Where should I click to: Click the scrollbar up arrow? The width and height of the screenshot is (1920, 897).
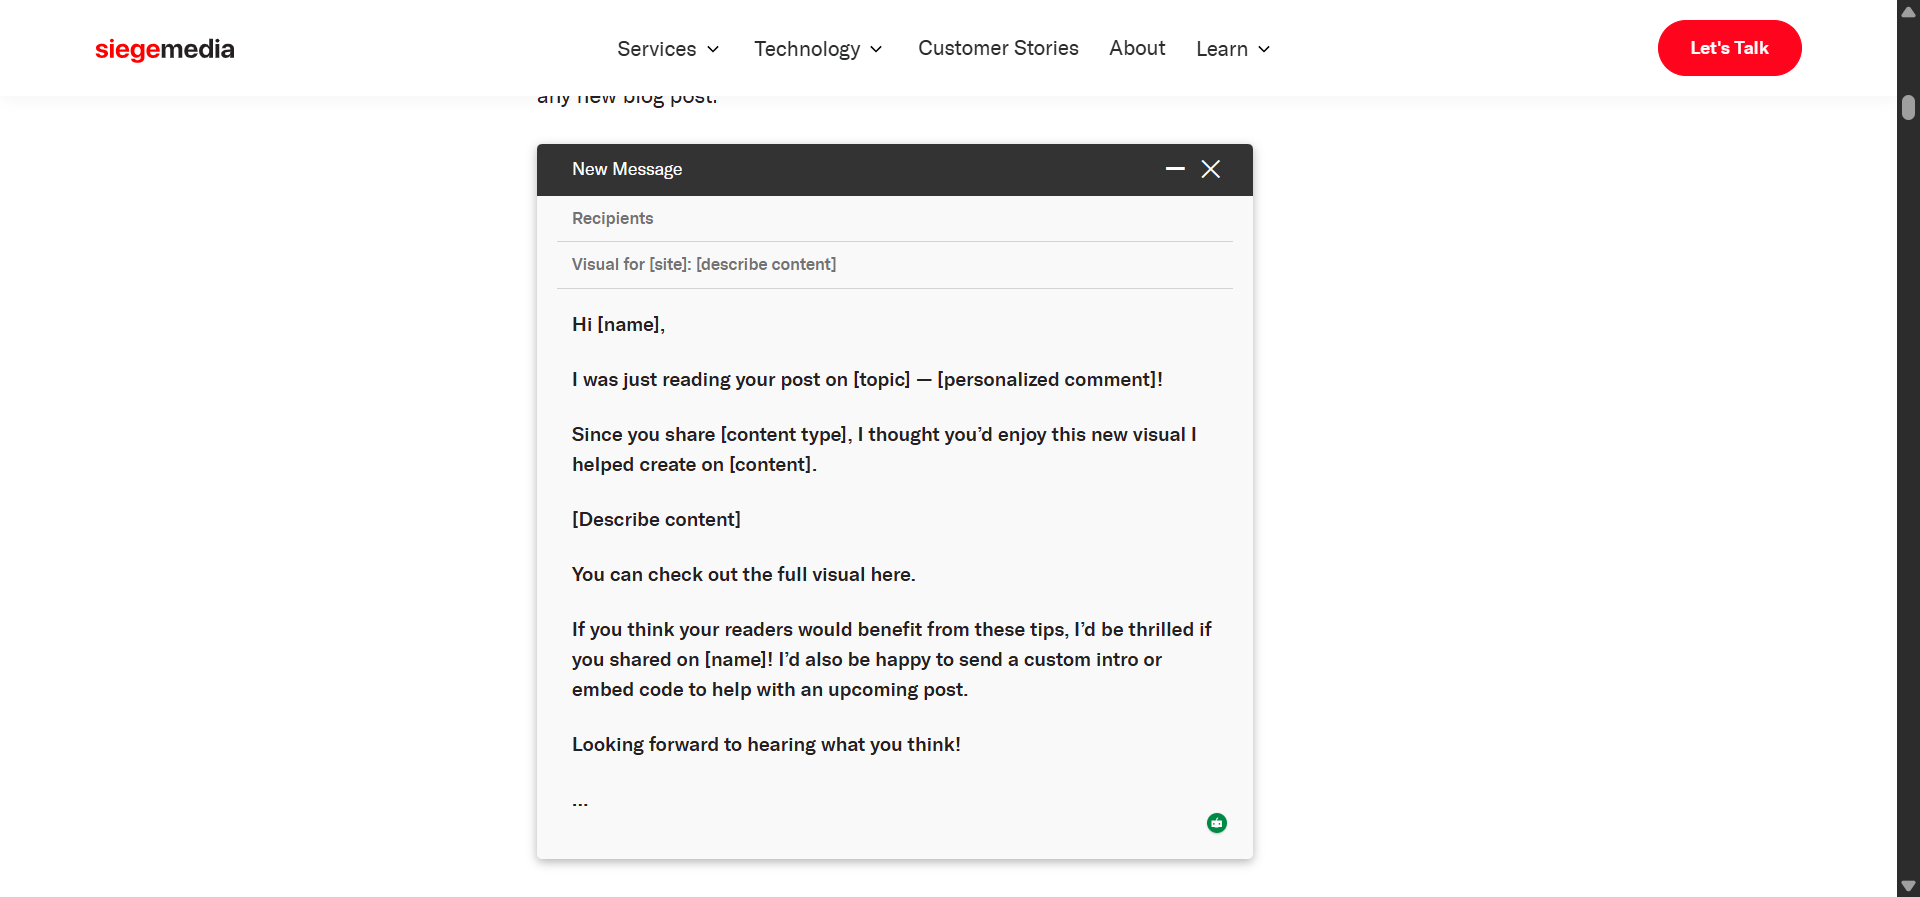(1908, 12)
